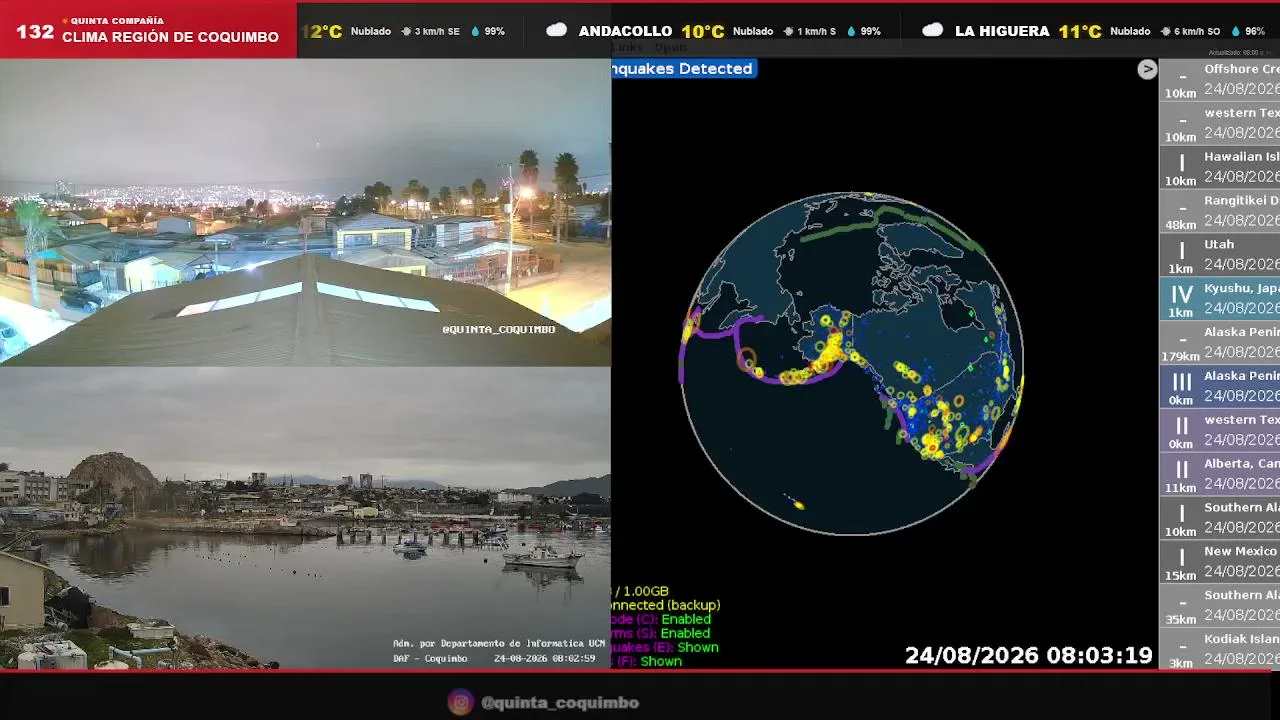Click the Earthquakes Detected header label
This screenshot has width=1280, height=720.
(x=683, y=69)
